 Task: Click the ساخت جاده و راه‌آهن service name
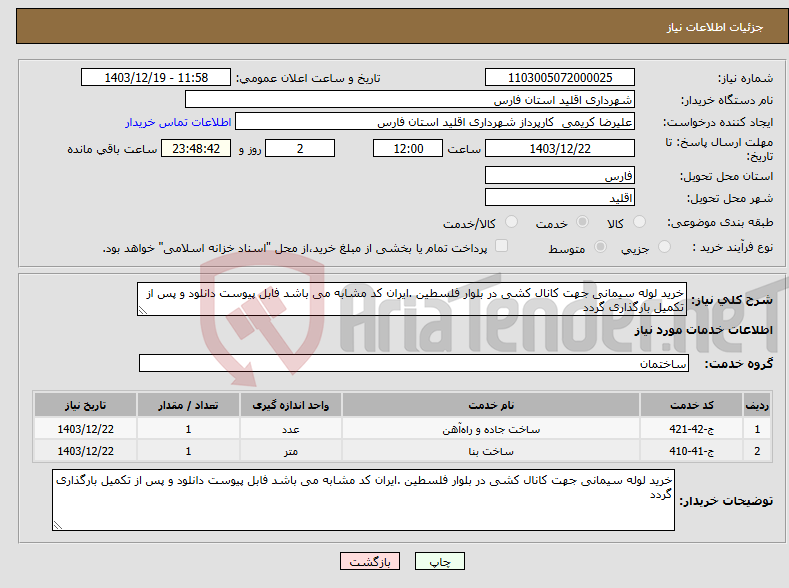coord(491,429)
